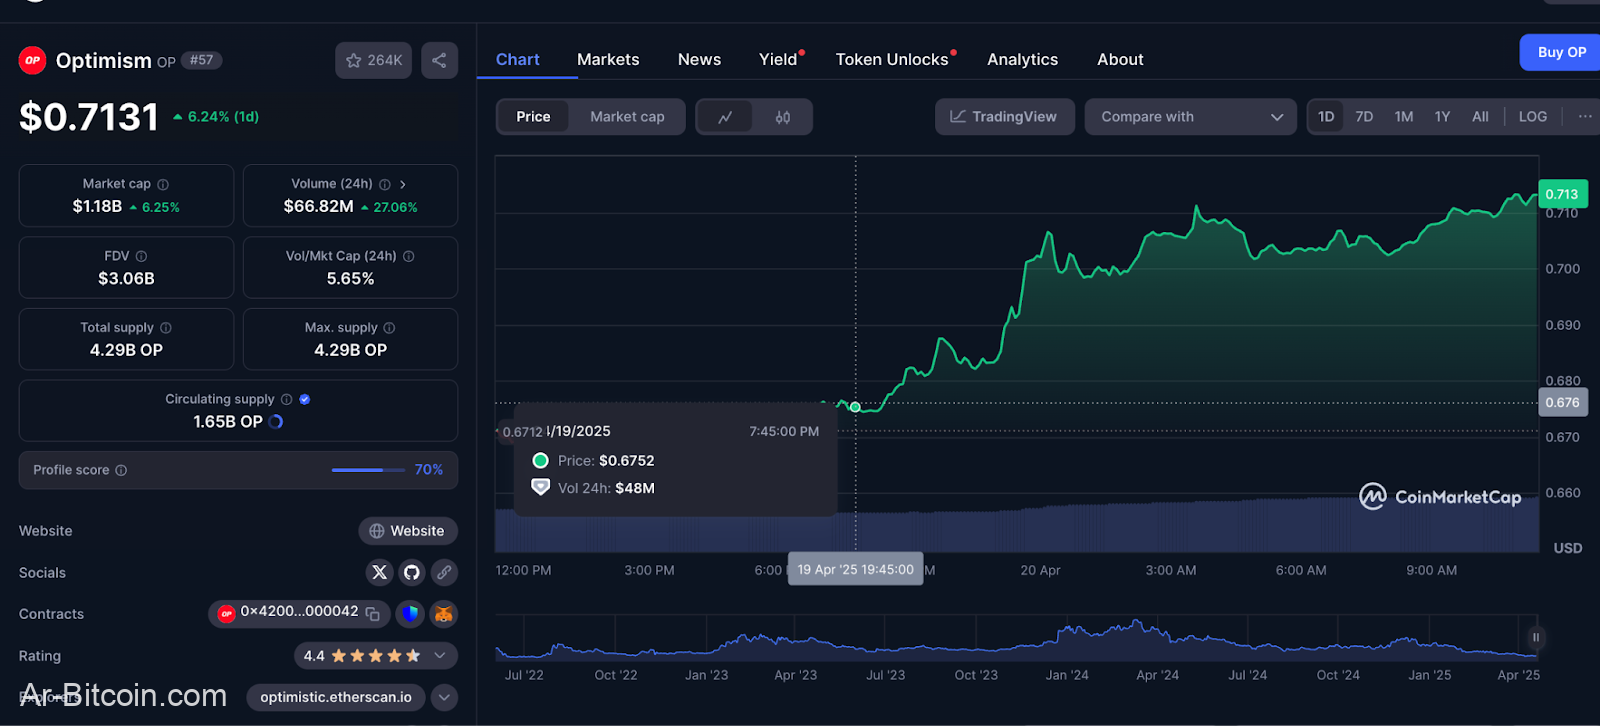Click the Profile score progress bar
Viewport: 1600px width, 726px height.
[x=369, y=470]
